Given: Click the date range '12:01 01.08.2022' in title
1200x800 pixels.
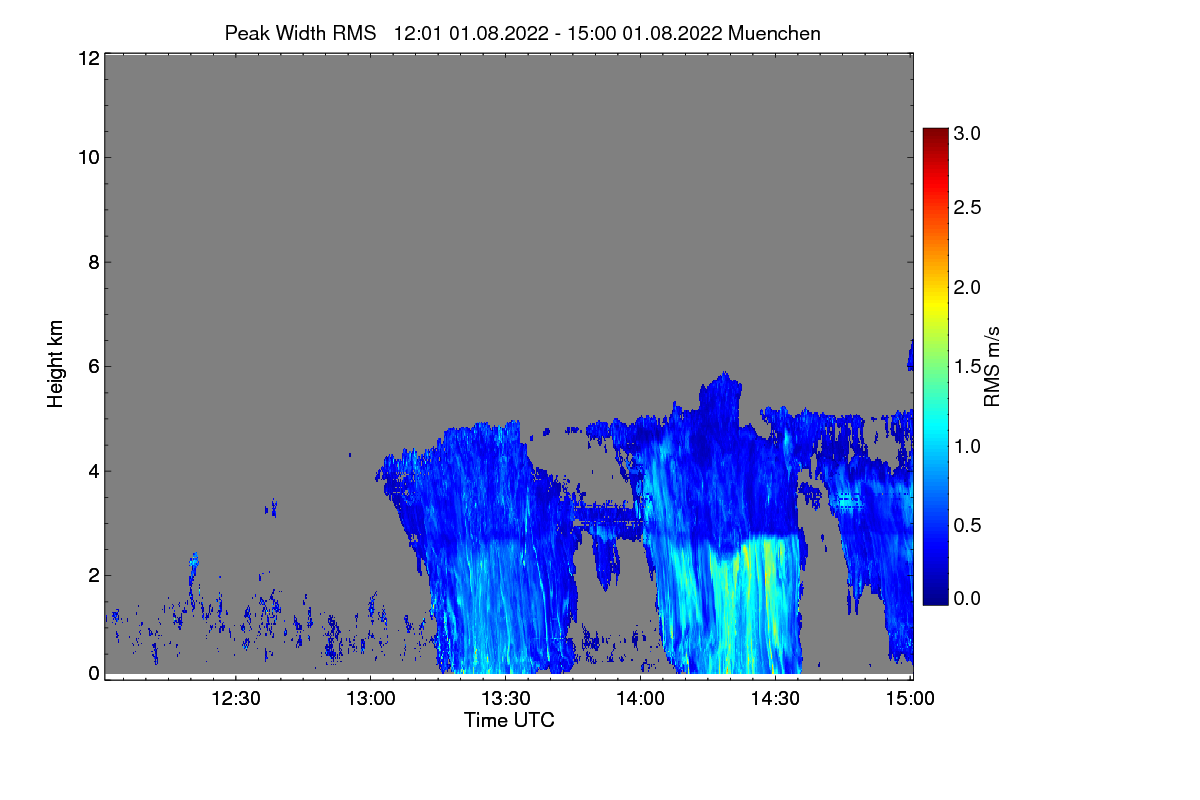Looking at the screenshot, I should click(x=472, y=33).
